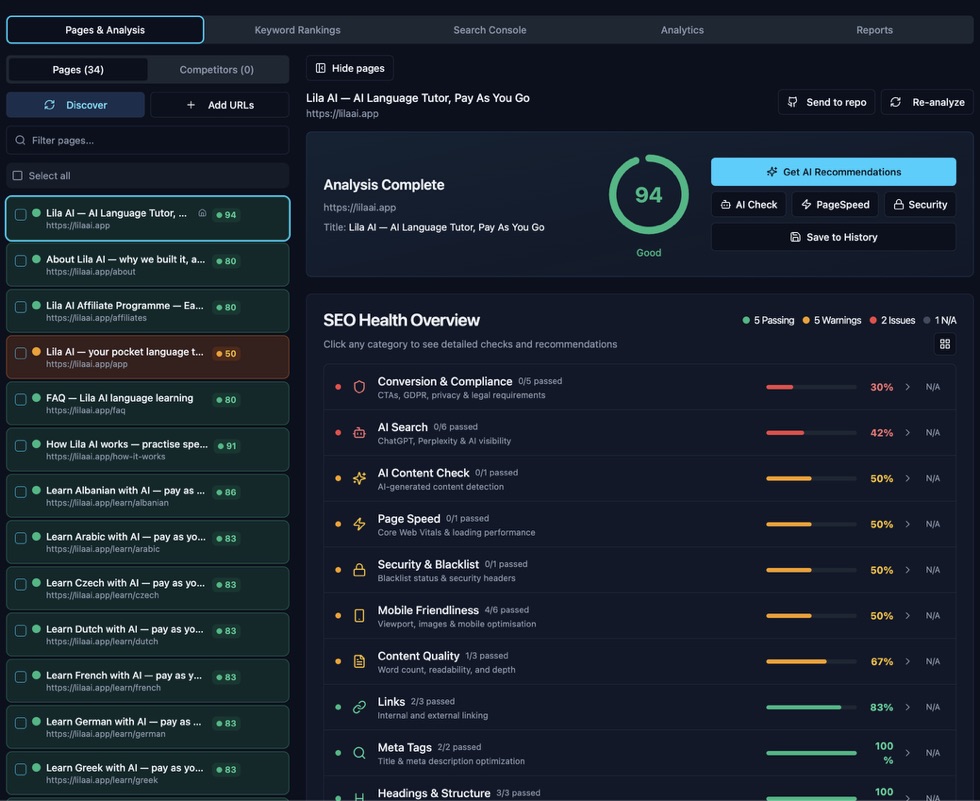This screenshot has height=801, width=980.
Task: Click Get AI Recommendations button
Action: click(833, 172)
